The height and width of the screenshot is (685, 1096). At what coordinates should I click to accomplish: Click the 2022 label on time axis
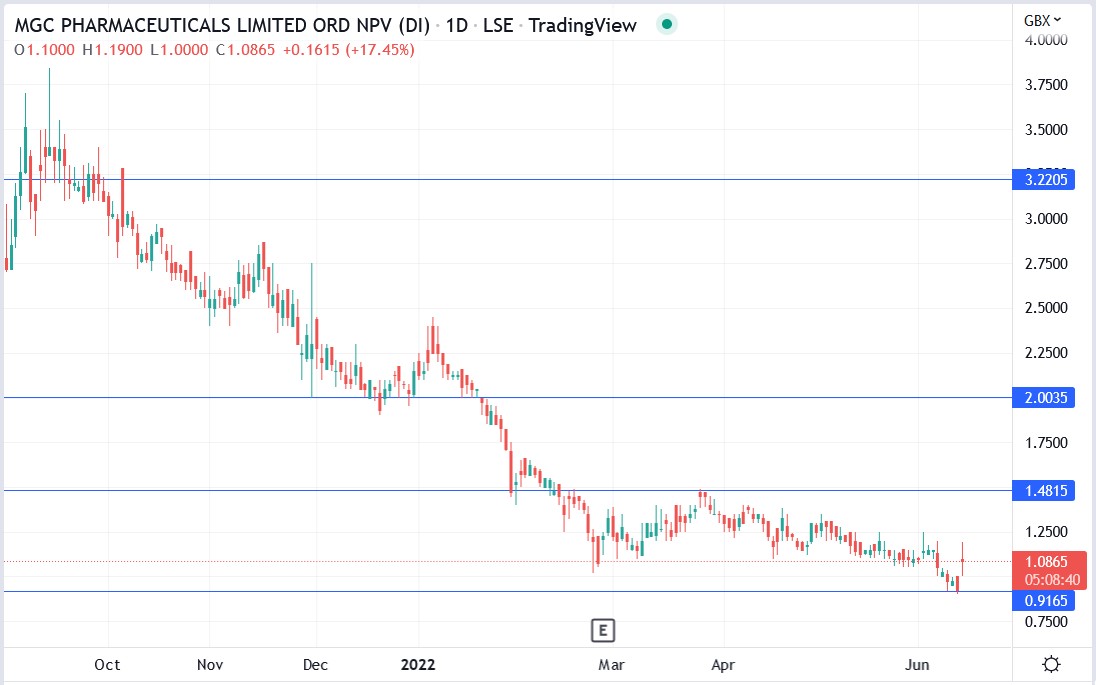coord(418,665)
